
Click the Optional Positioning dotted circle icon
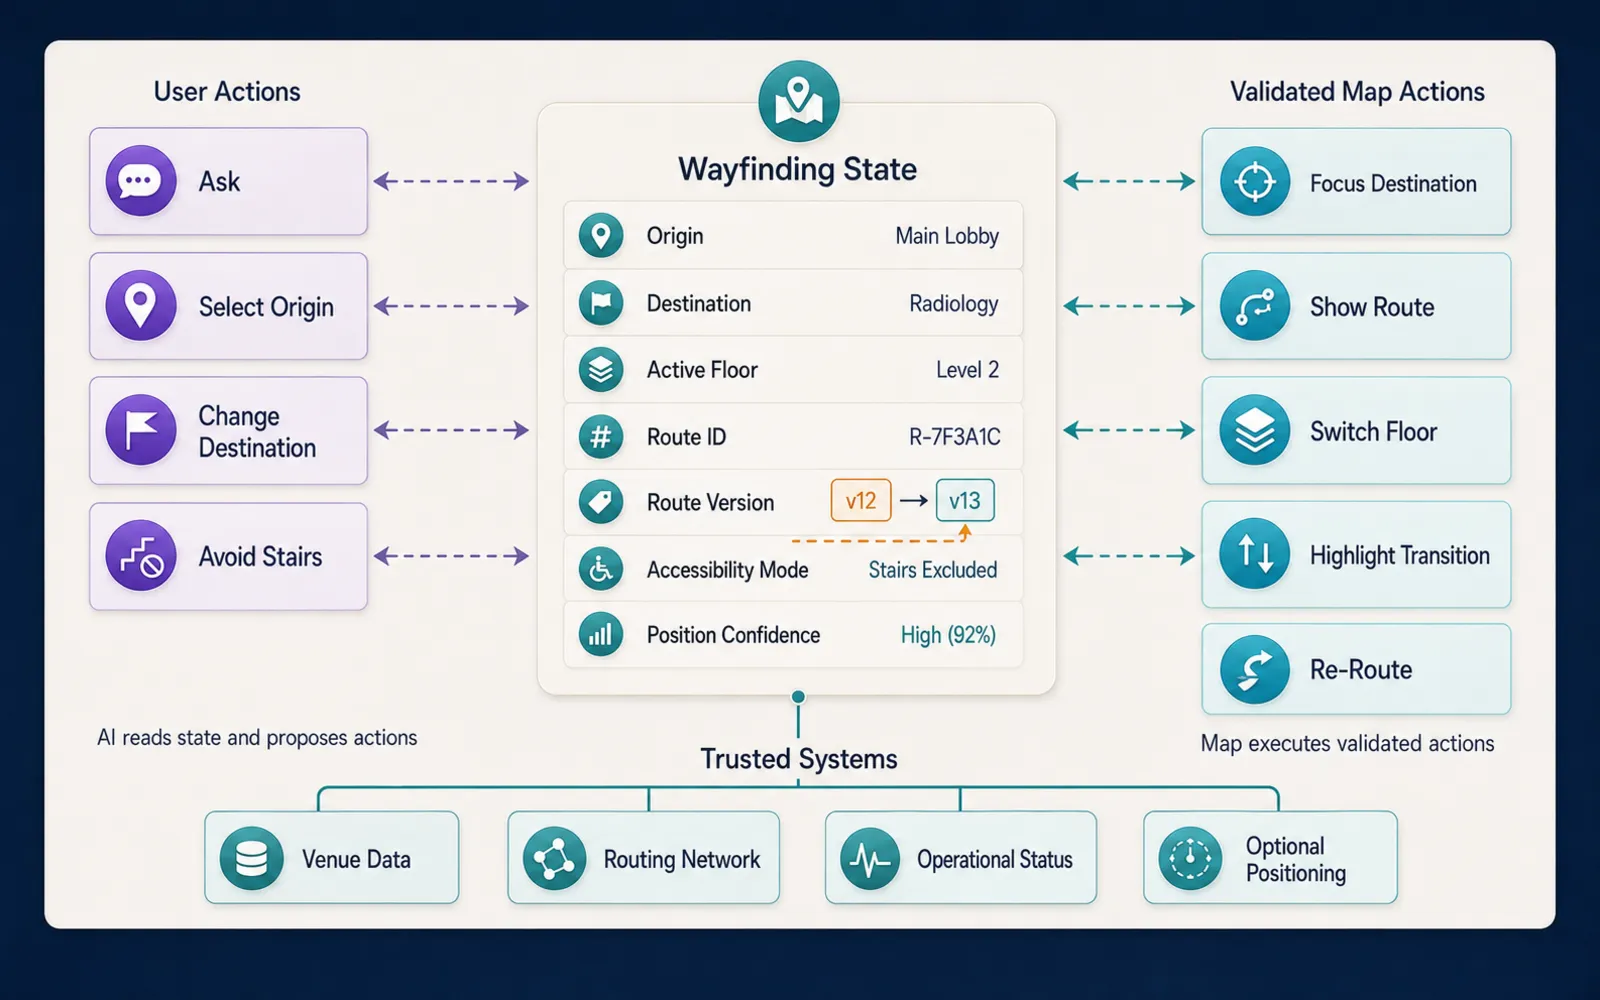(1190, 858)
